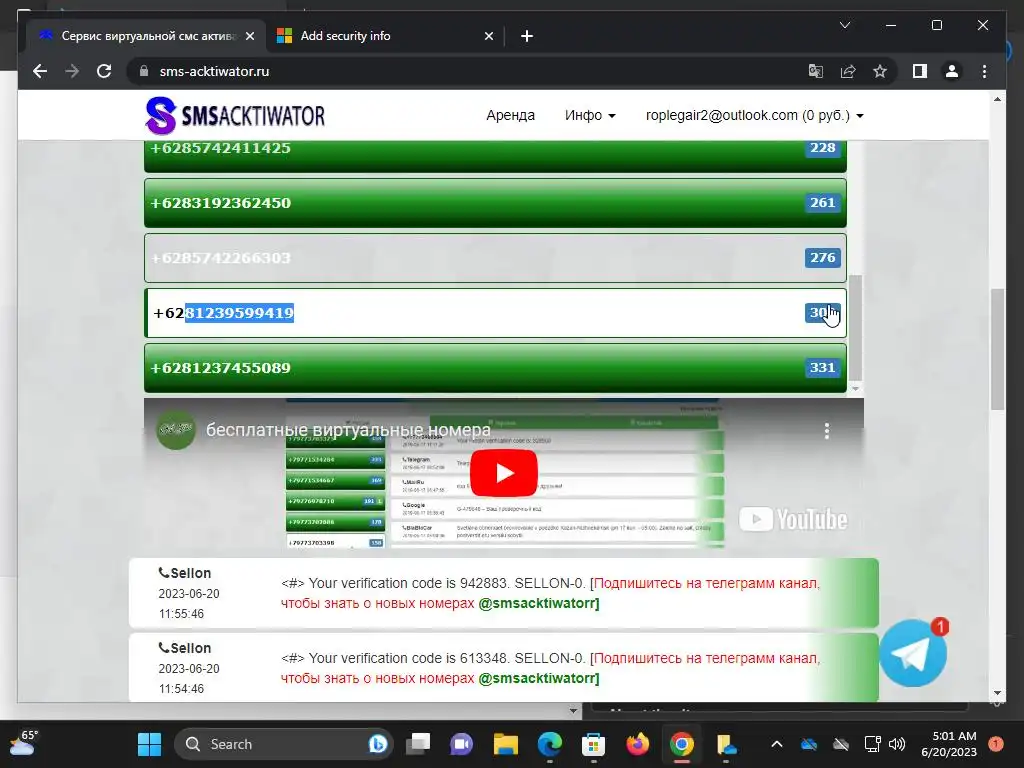Show hidden system tray icons
This screenshot has height=768, width=1024.
click(x=776, y=744)
